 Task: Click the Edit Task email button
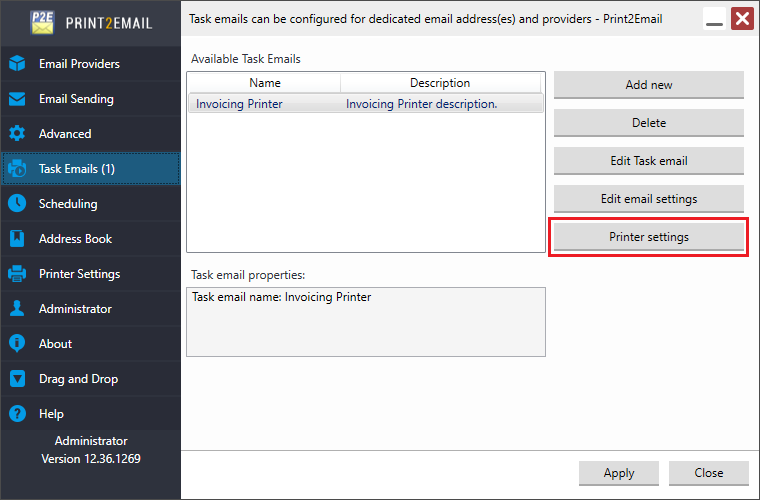pos(649,161)
